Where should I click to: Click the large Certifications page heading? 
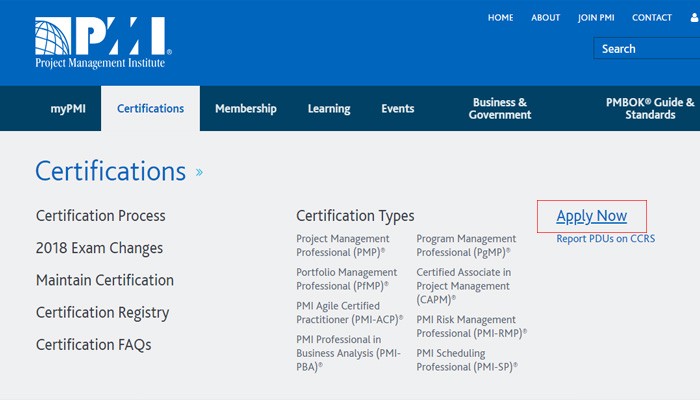110,171
